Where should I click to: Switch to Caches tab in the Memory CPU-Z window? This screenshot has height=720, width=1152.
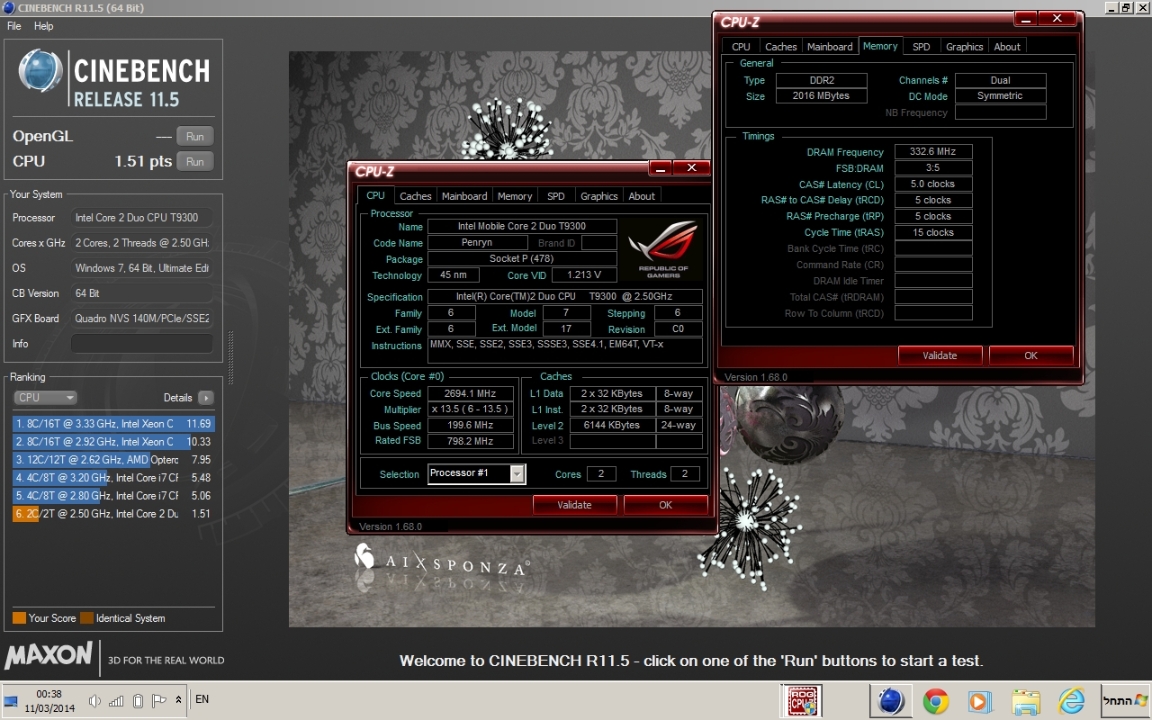(781, 46)
